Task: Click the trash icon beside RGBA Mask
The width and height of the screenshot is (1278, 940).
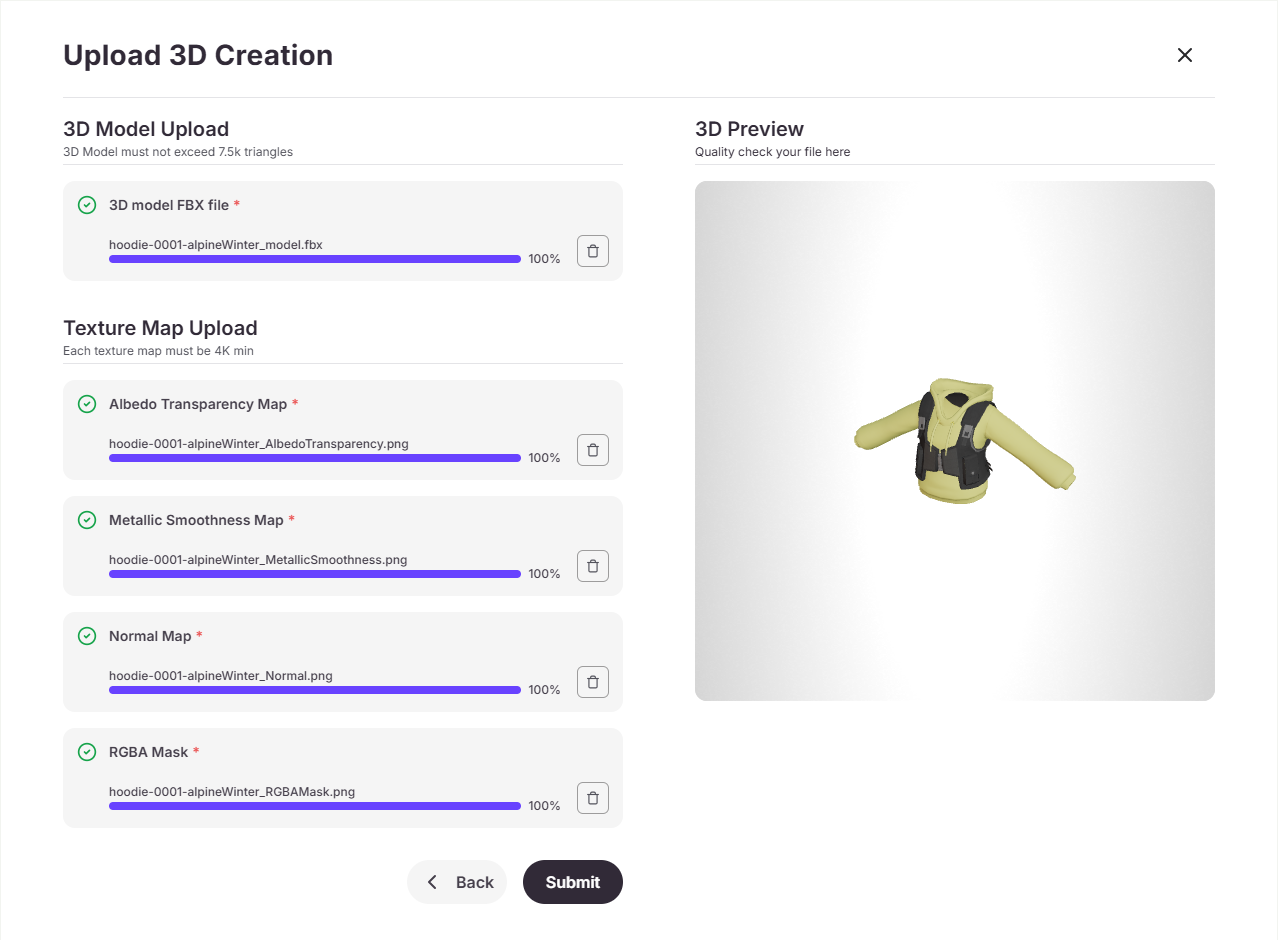Action: tap(592, 798)
